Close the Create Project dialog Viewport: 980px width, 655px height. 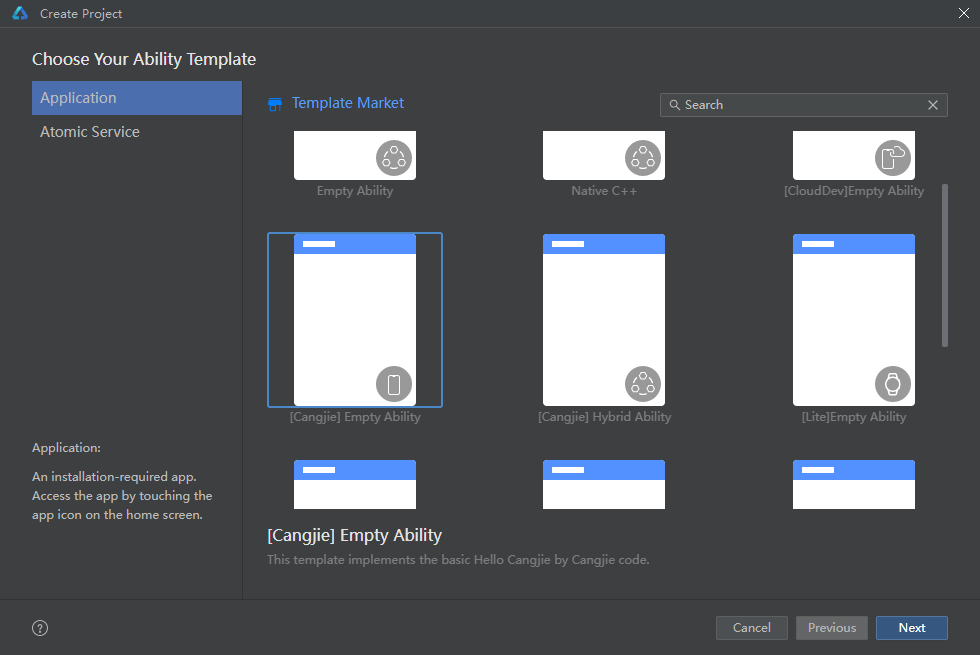click(964, 13)
